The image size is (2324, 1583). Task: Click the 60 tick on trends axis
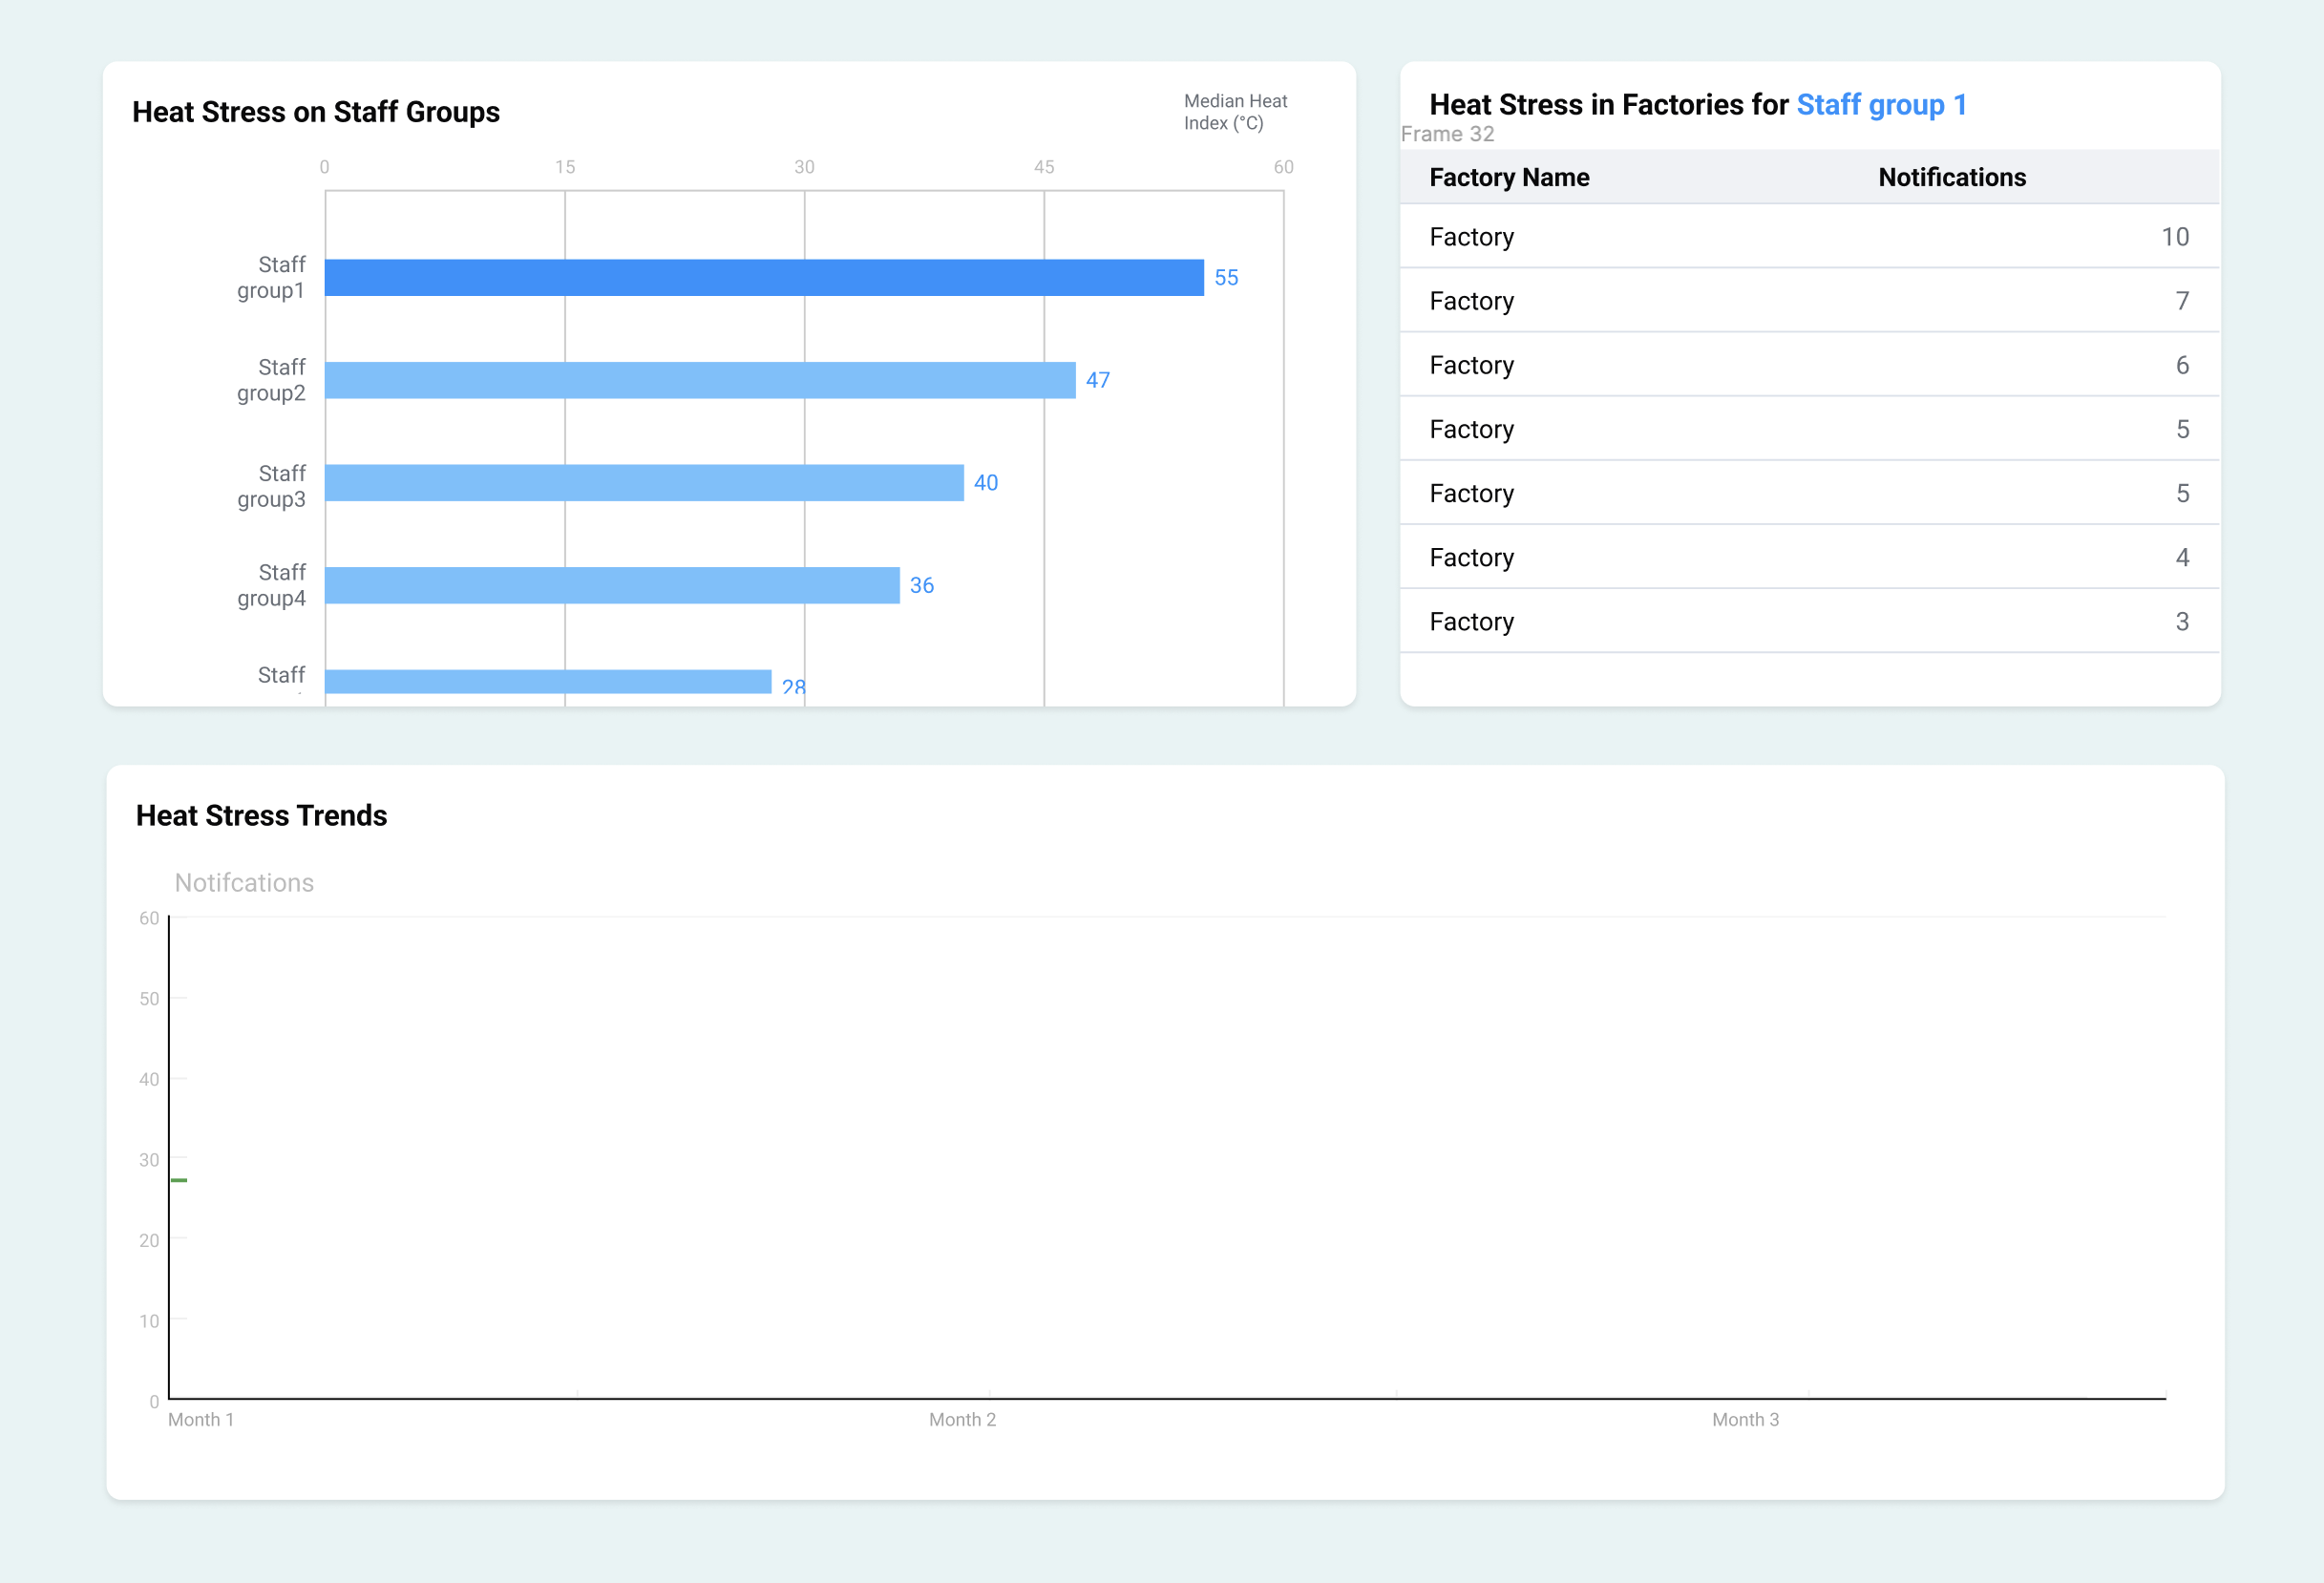(149, 918)
